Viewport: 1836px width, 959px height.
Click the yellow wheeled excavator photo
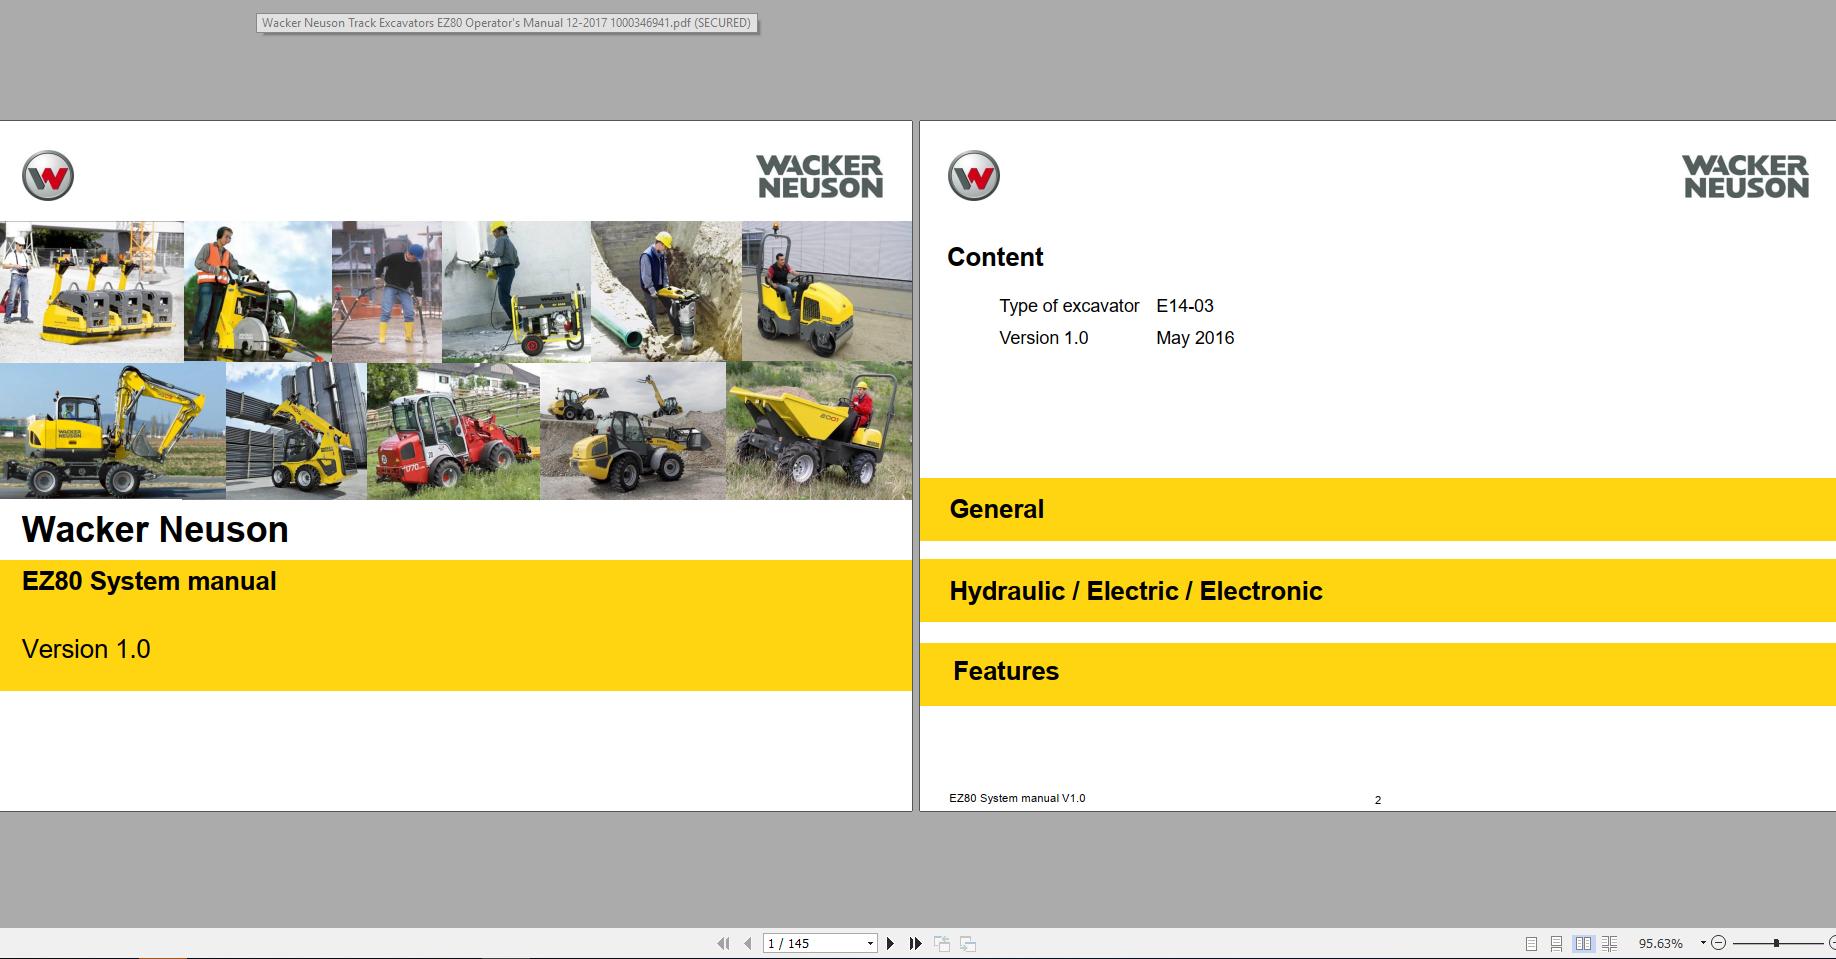click(113, 431)
